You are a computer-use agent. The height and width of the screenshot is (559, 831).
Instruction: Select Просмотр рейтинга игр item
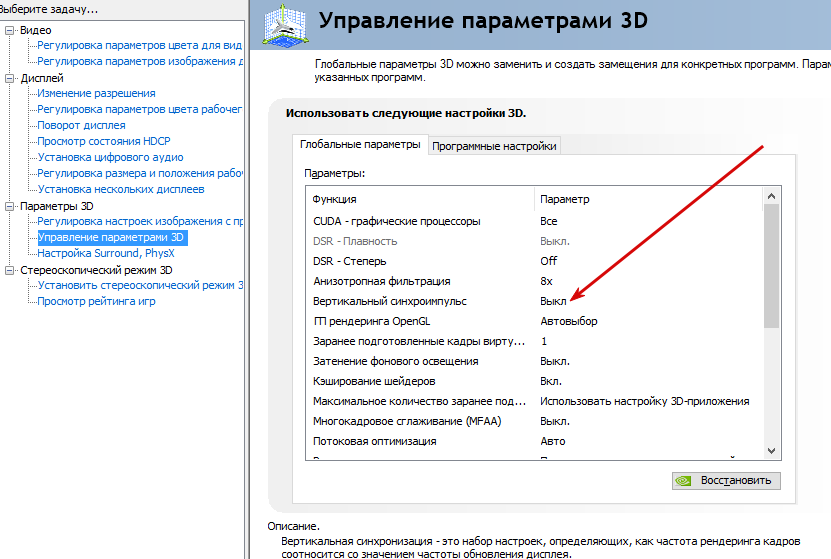96,302
